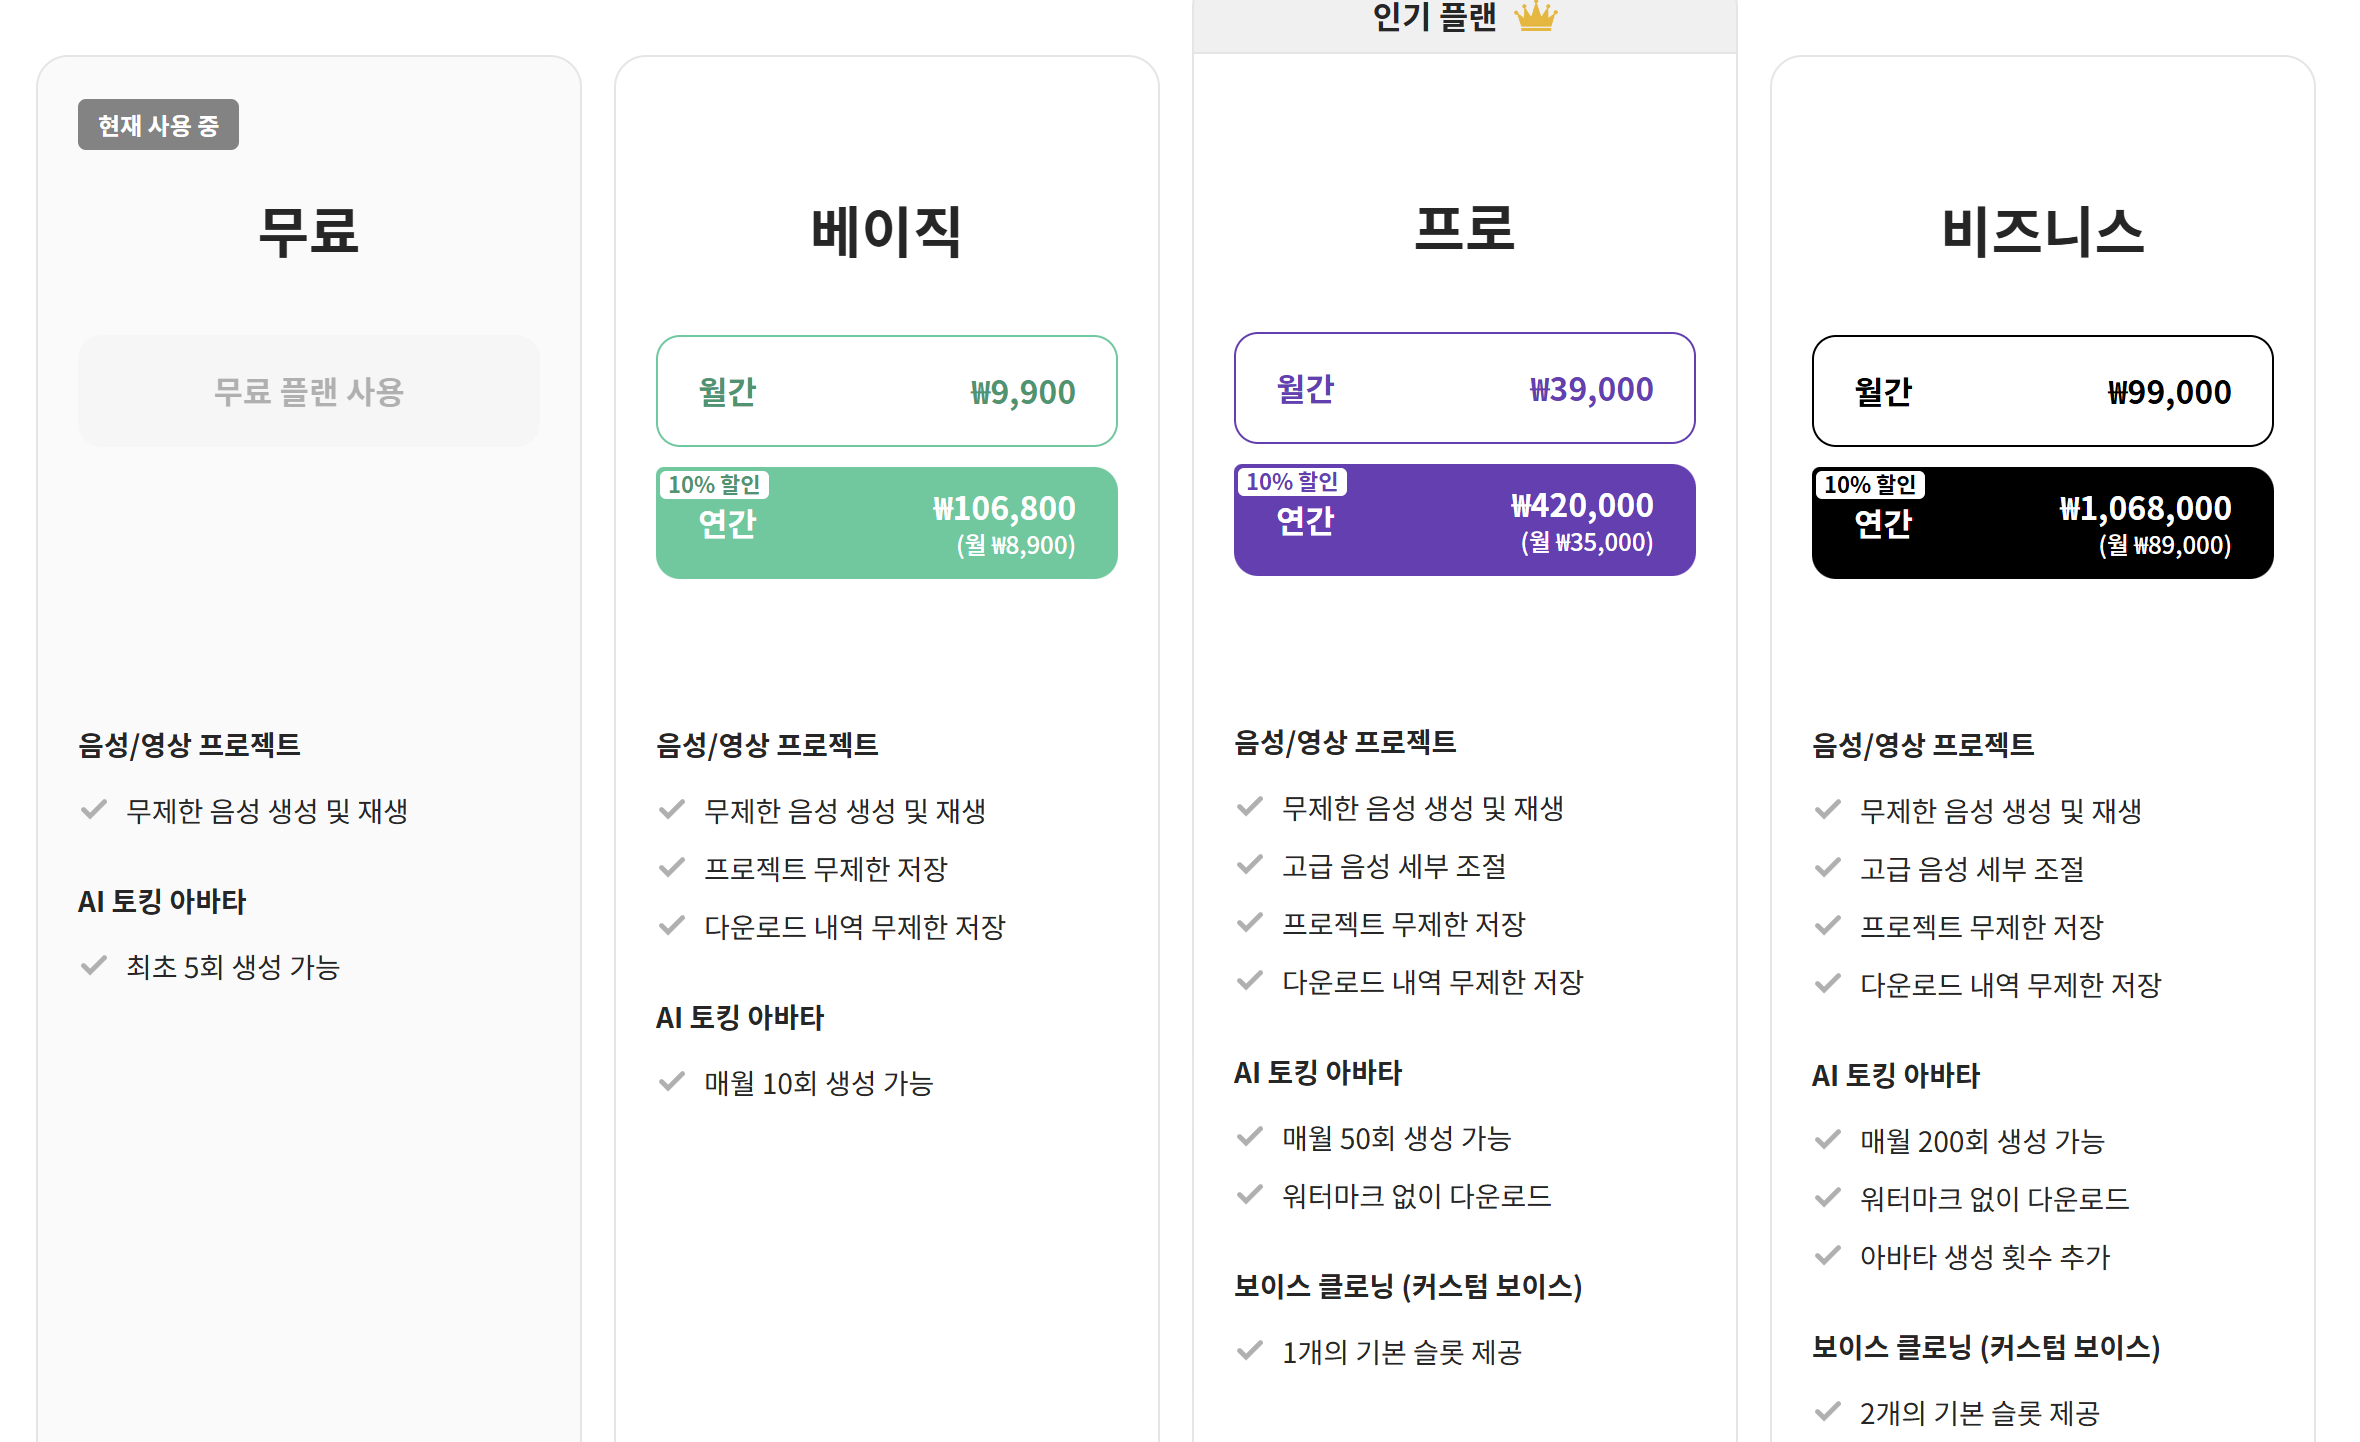Click the 현재 사용 중 badge

point(158,125)
